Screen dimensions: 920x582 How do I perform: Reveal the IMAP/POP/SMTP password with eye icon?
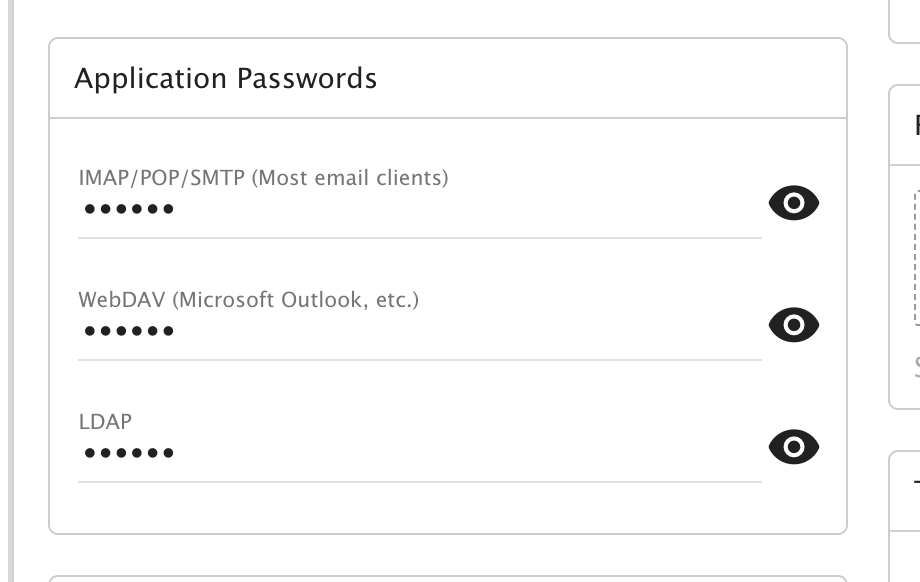click(x=793, y=204)
